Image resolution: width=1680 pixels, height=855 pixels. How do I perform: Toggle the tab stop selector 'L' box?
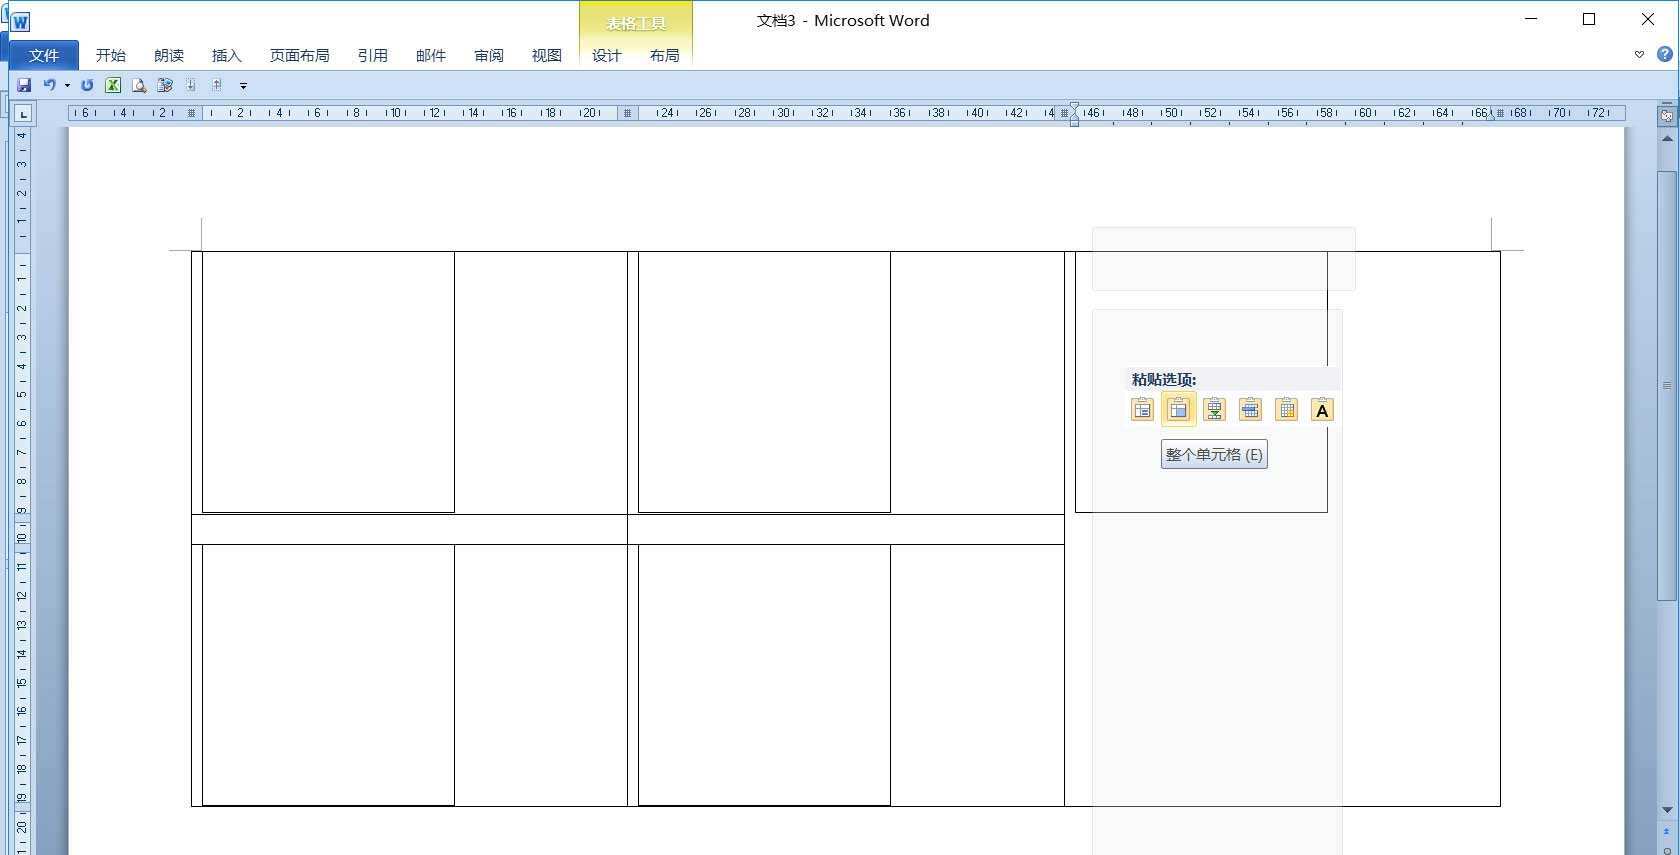(x=23, y=114)
